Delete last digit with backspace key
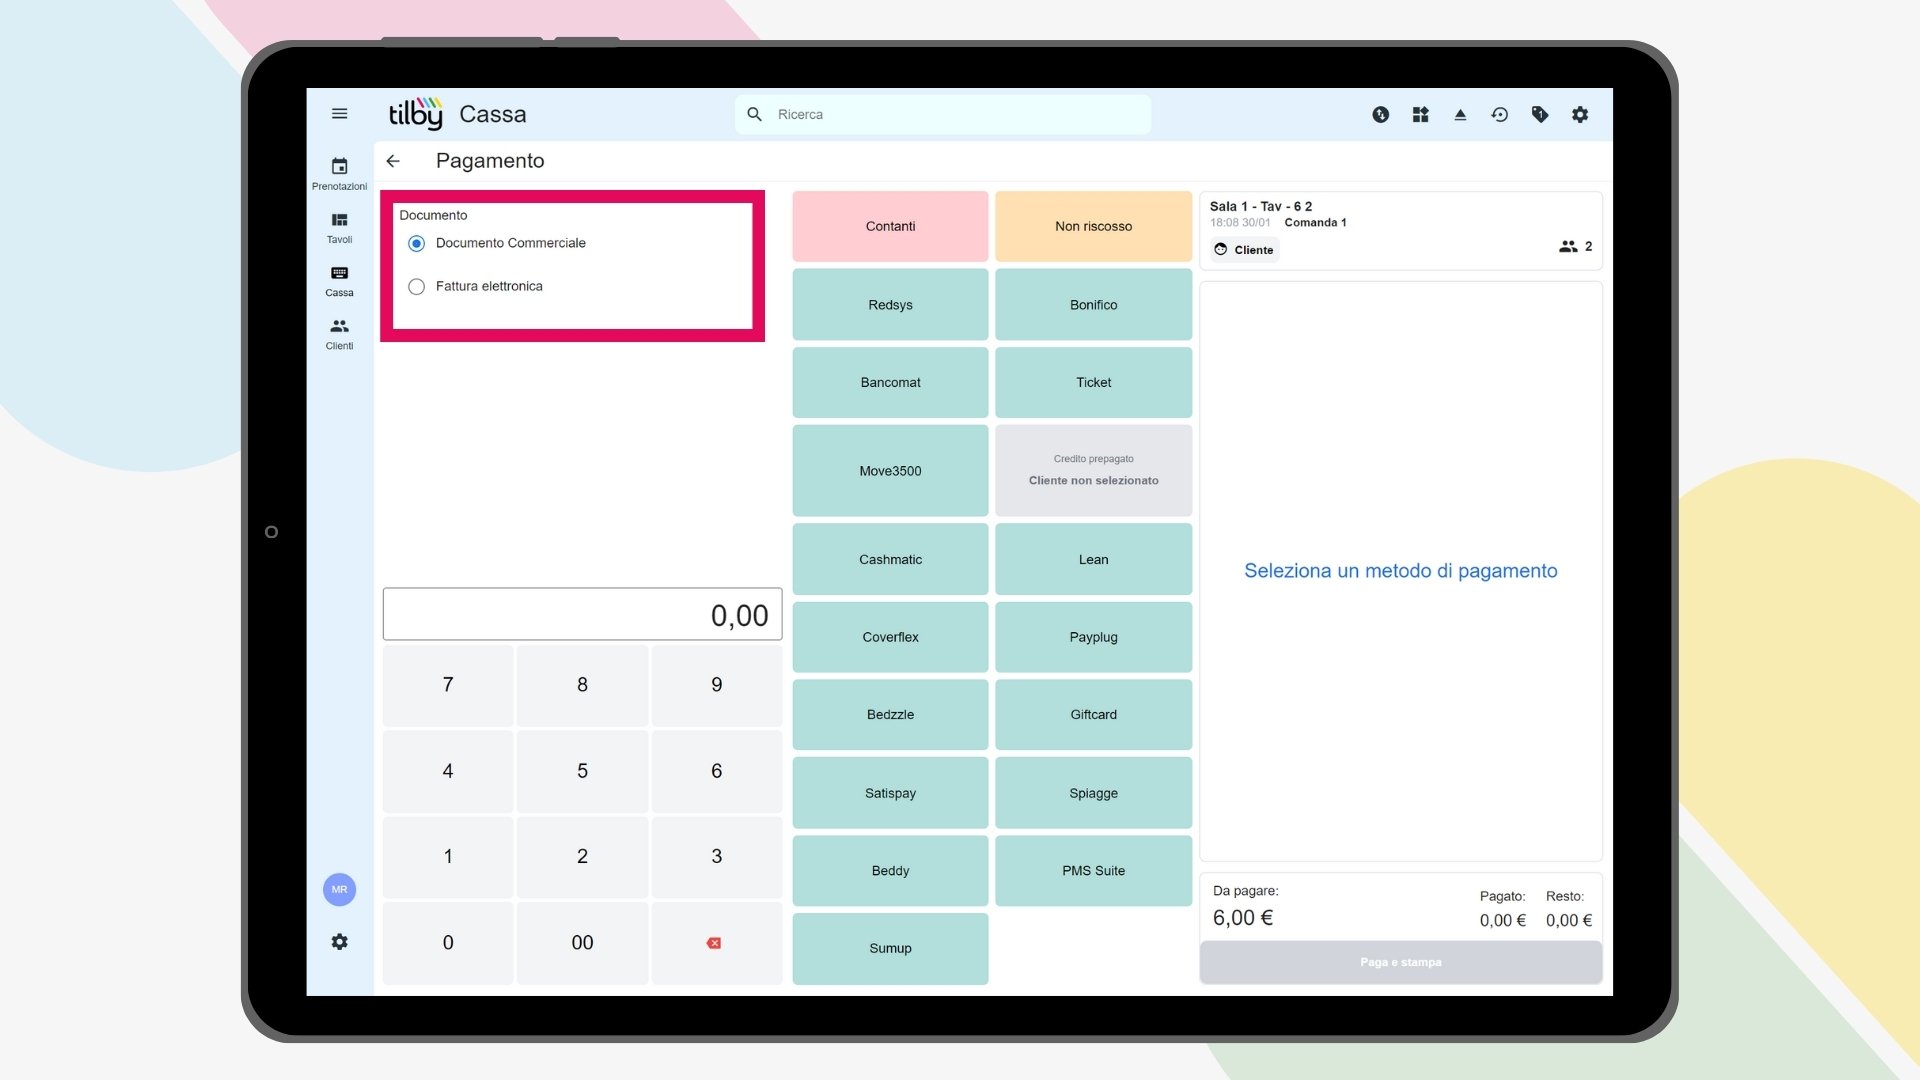The image size is (1920, 1080). [x=716, y=943]
